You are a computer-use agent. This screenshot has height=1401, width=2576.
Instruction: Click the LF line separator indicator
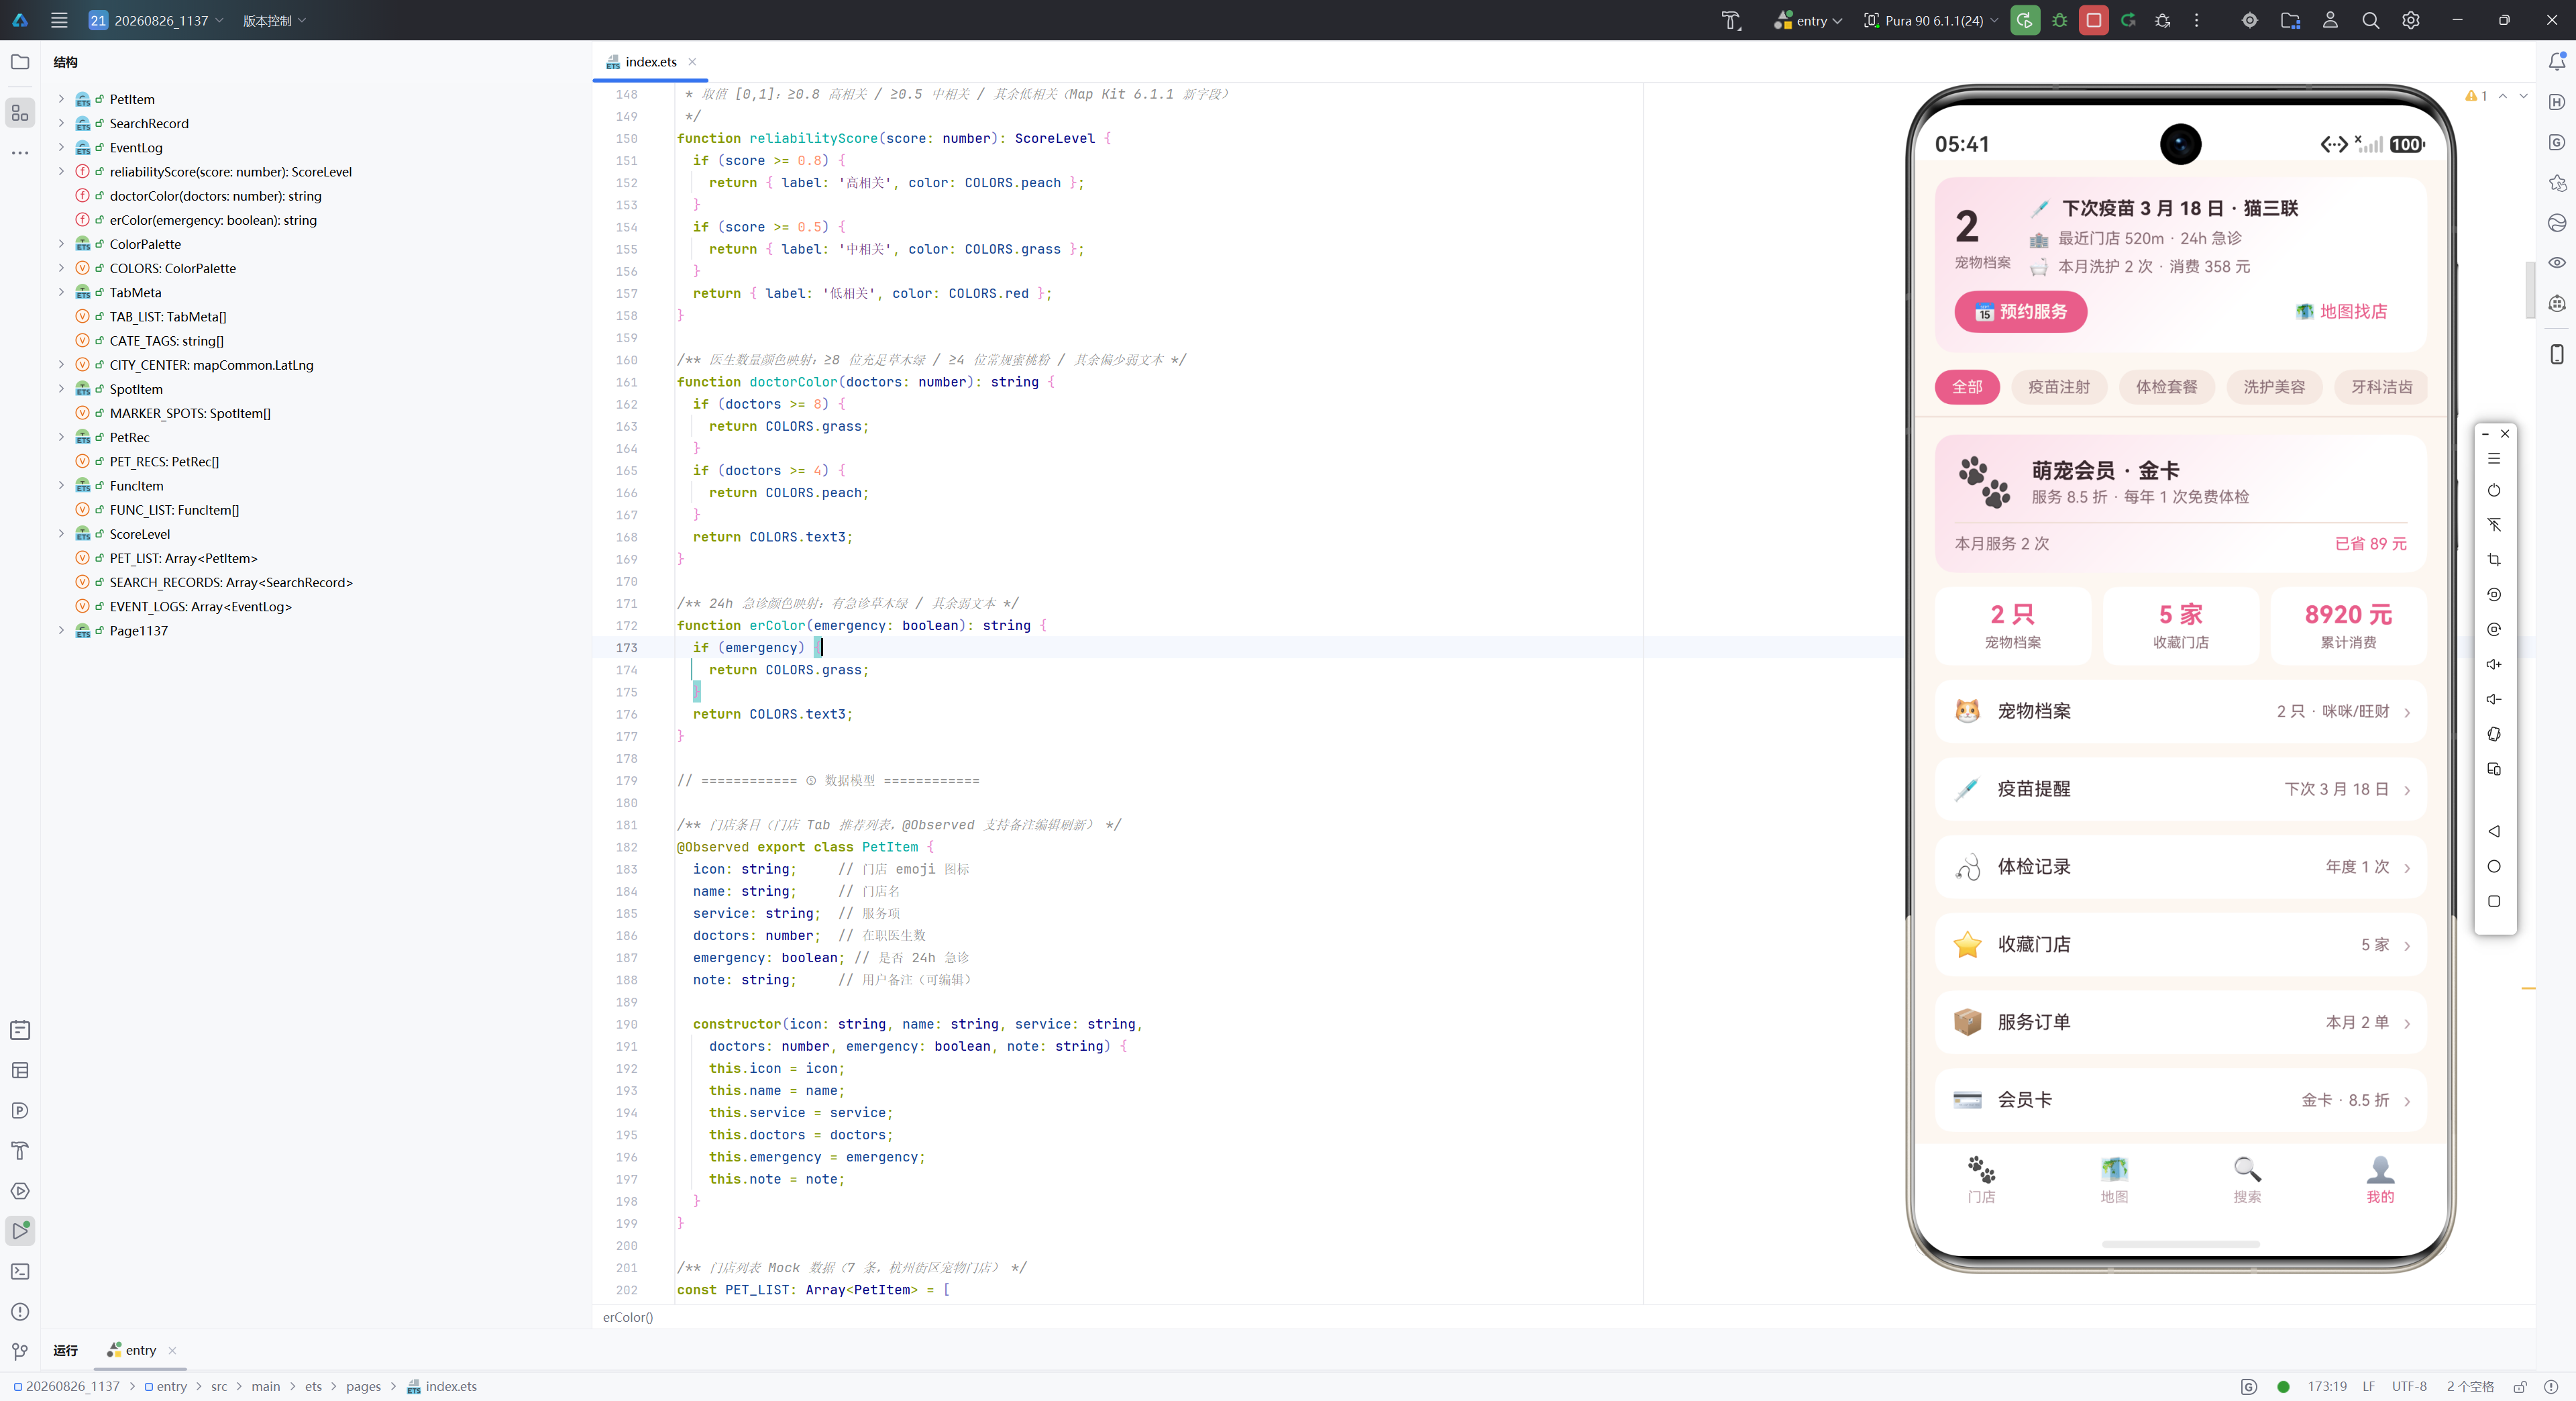tap(2368, 1386)
